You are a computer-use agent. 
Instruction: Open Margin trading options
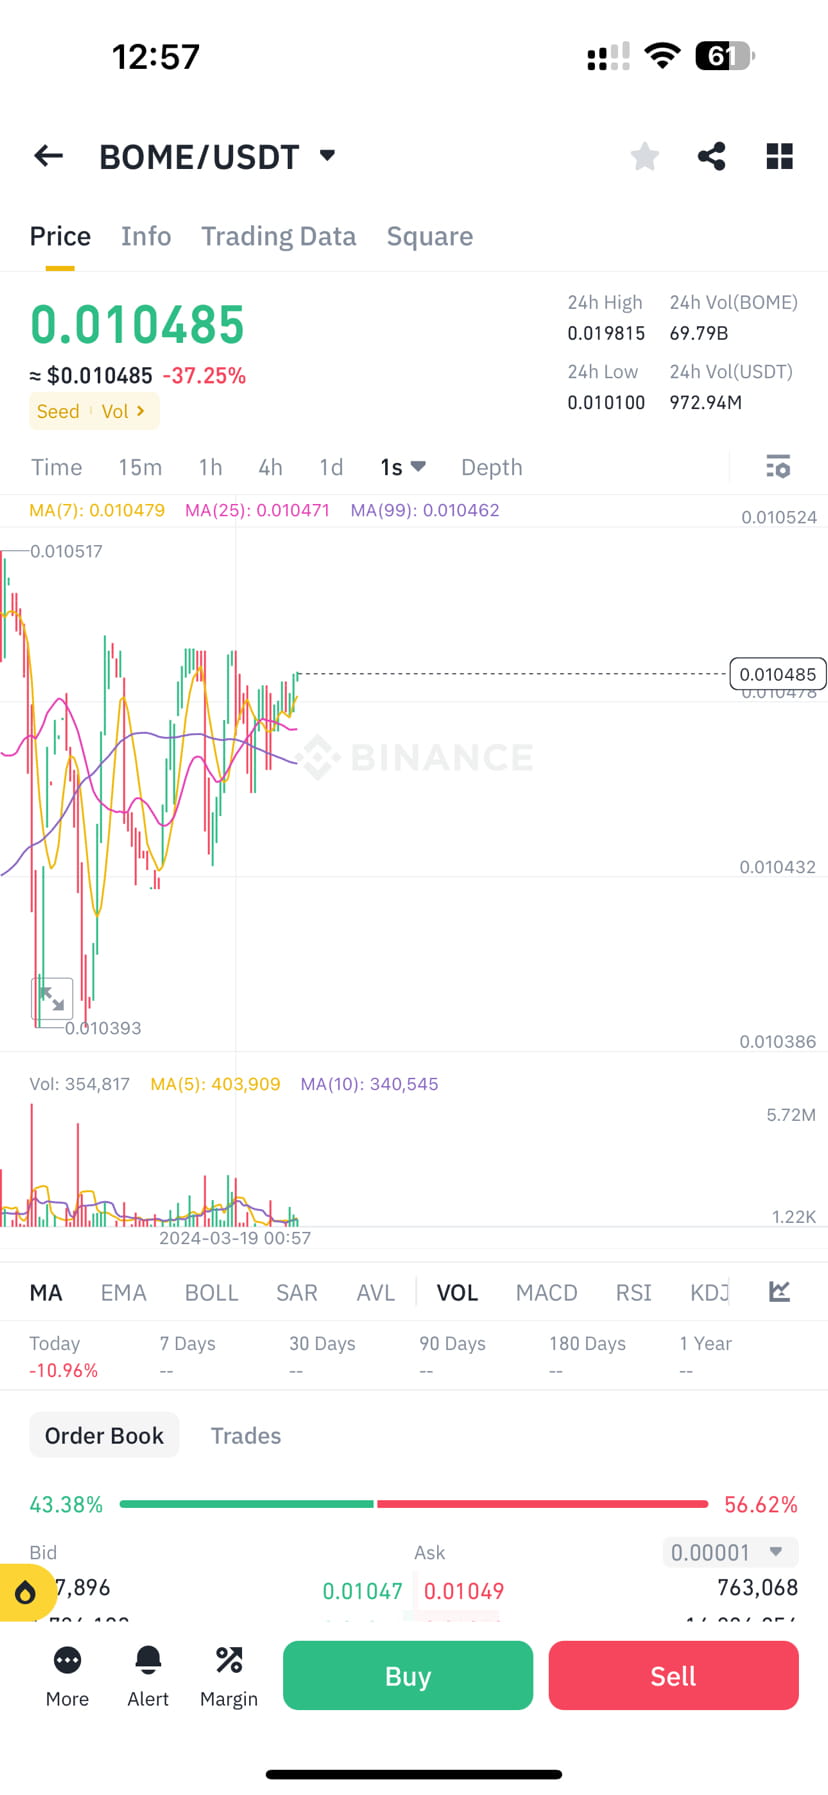coord(228,1675)
